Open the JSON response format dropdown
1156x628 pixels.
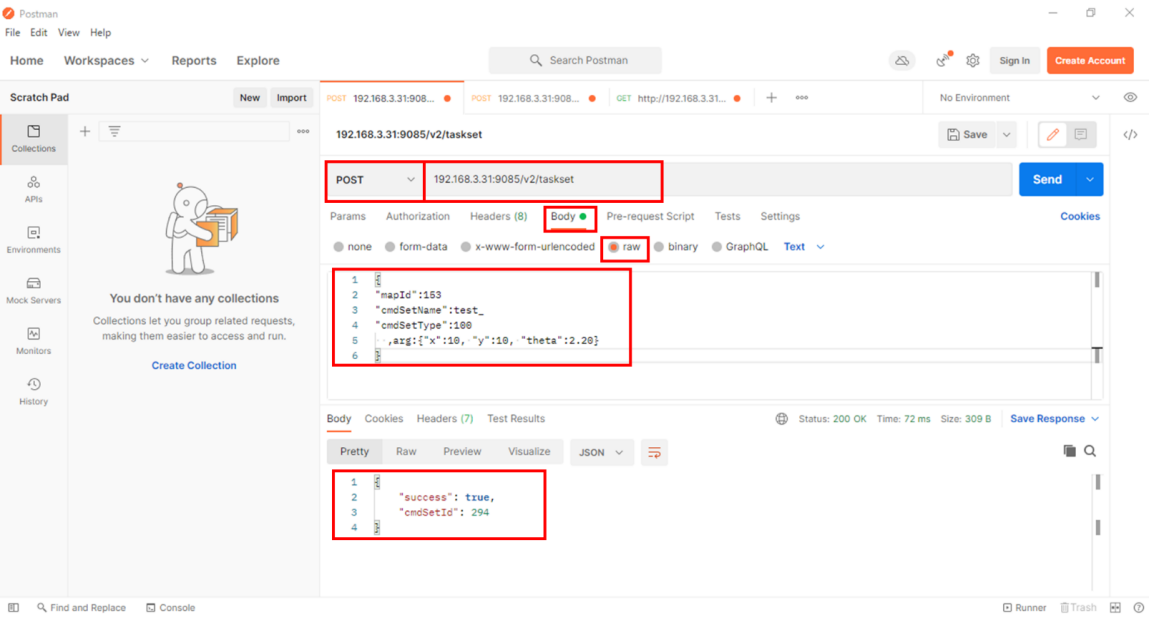point(601,453)
